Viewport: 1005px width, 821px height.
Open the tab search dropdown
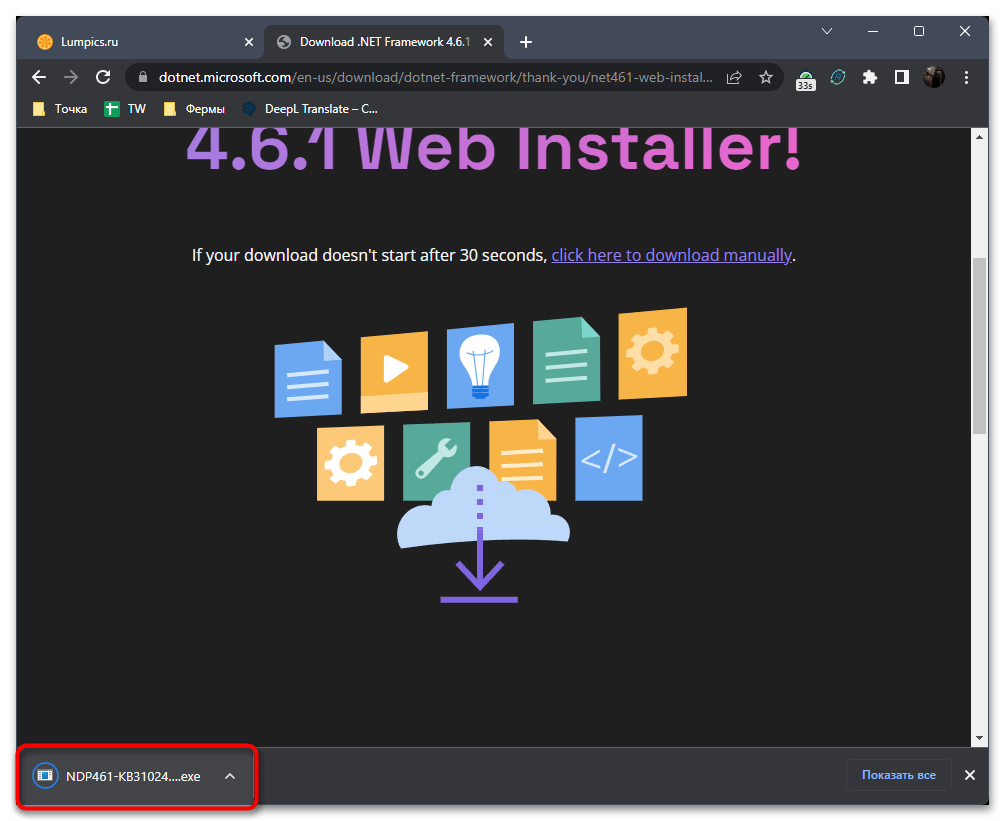827,31
